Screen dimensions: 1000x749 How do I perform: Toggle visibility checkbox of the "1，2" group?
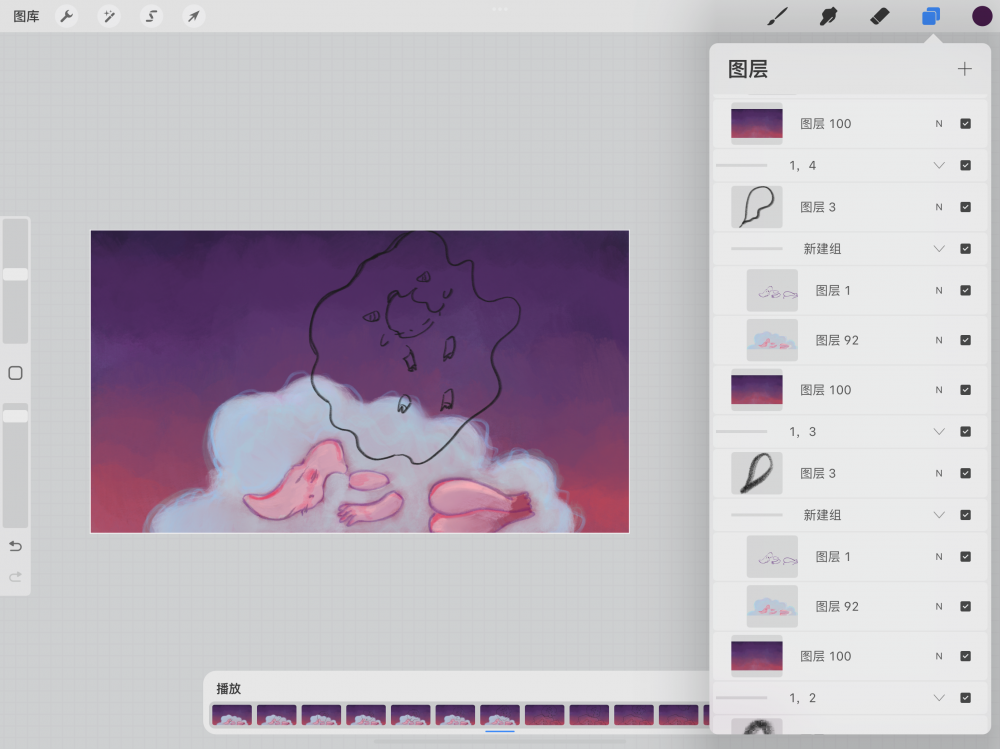pos(965,698)
